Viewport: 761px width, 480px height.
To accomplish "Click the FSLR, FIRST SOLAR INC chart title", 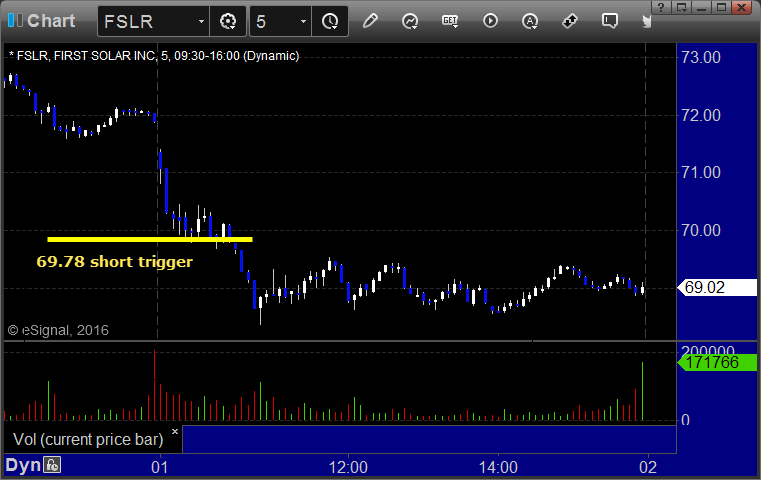I will point(154,56).
